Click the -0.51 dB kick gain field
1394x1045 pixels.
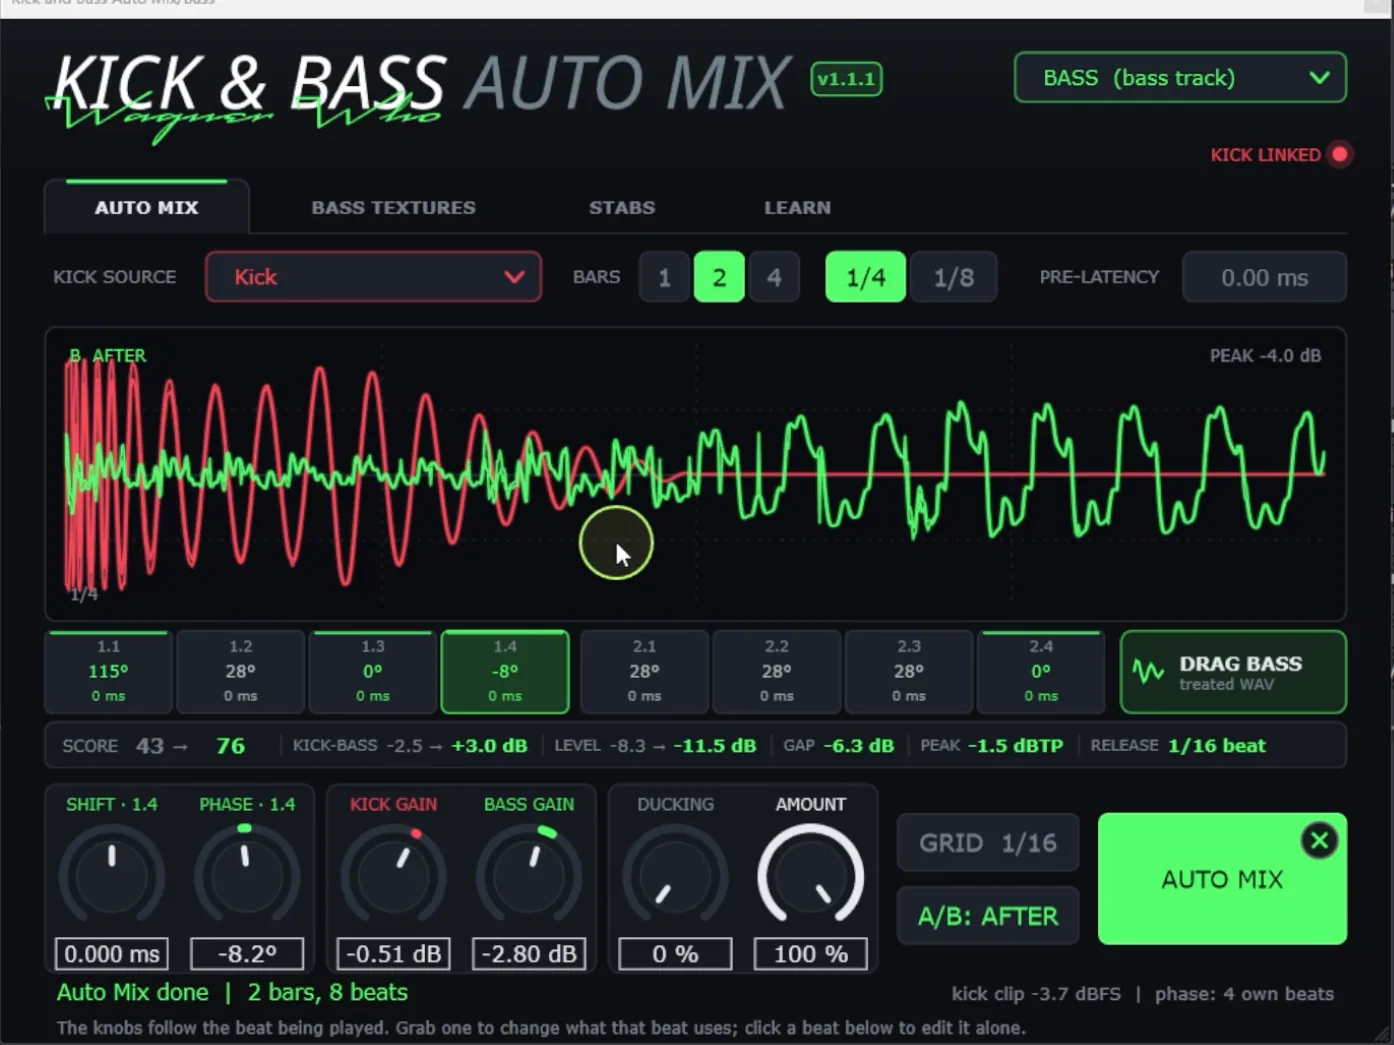coord(393,954)
